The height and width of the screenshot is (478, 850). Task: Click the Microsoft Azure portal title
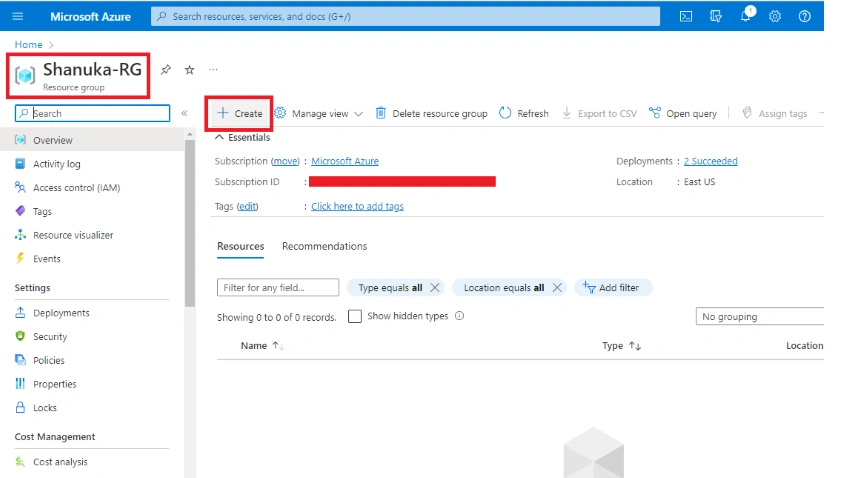(x=91, y=16)
